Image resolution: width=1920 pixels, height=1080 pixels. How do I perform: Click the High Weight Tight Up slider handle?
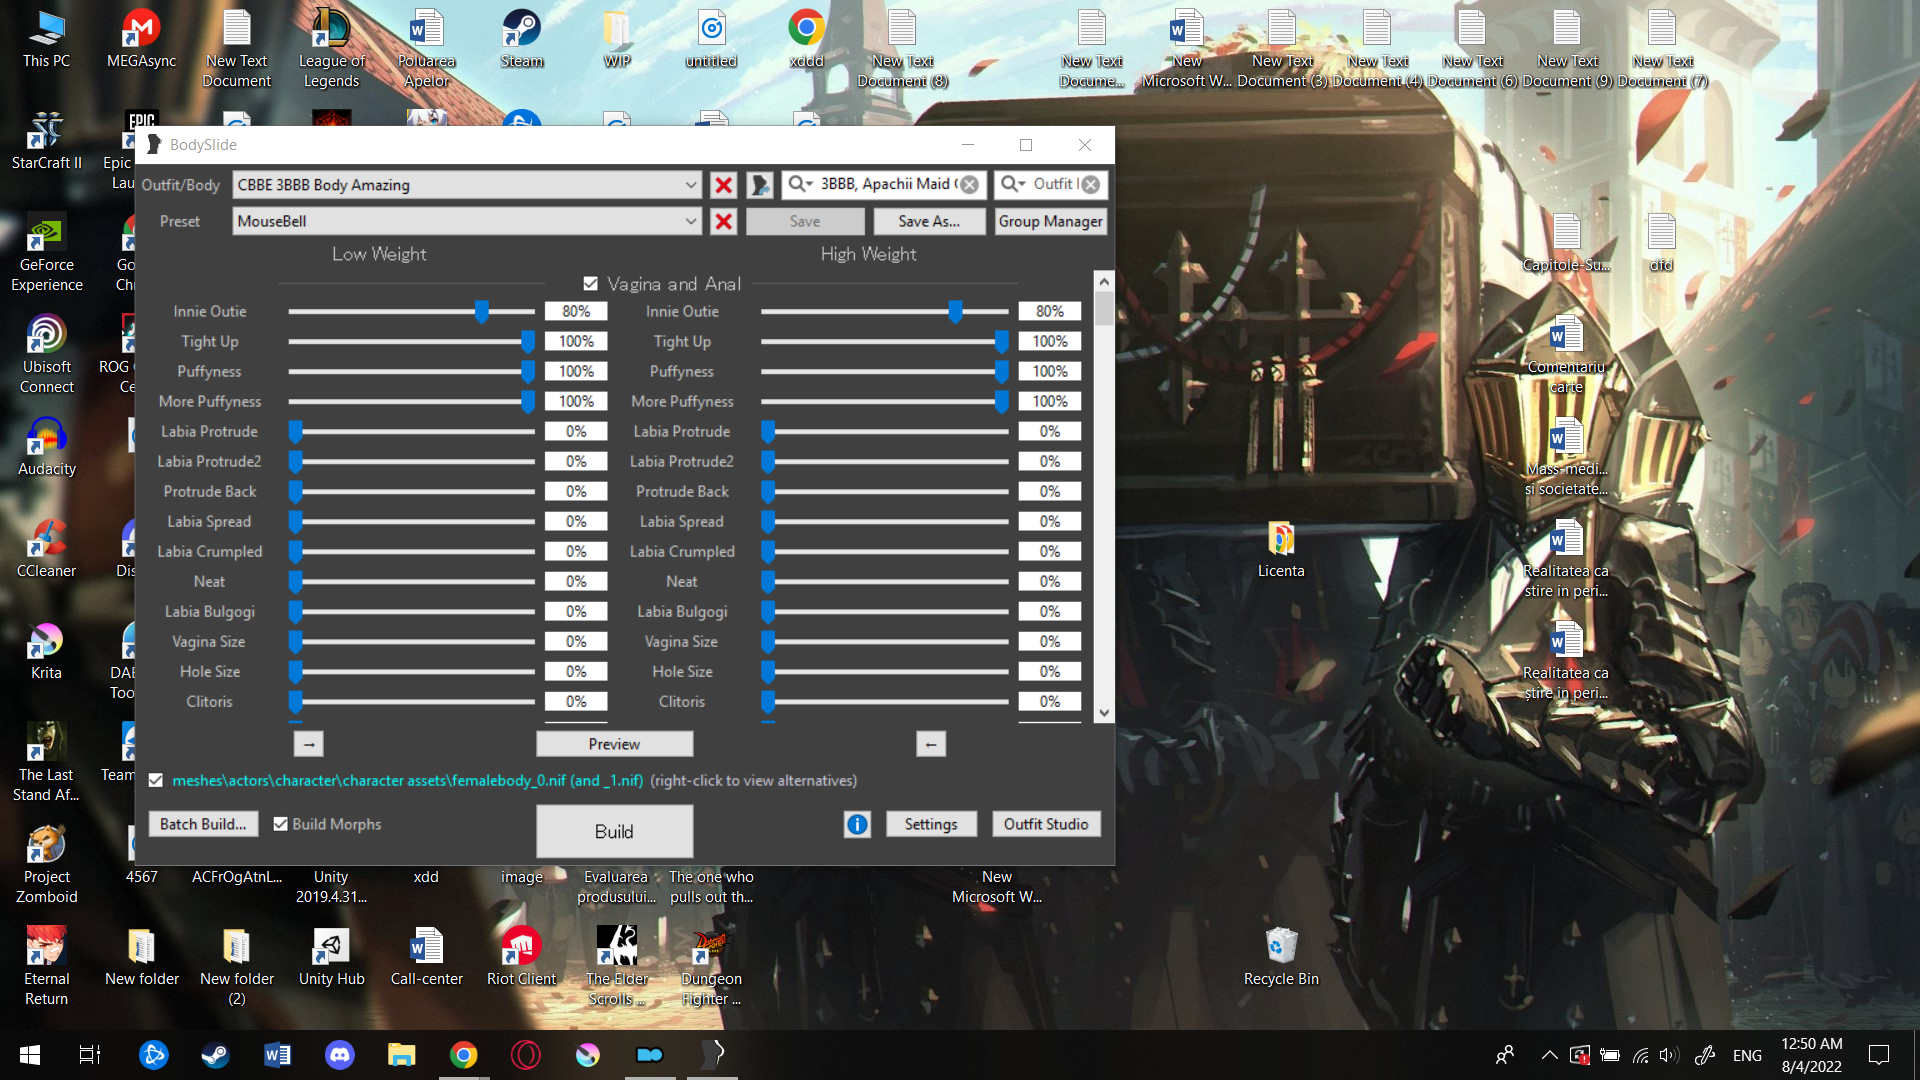tap(1001, 342)
